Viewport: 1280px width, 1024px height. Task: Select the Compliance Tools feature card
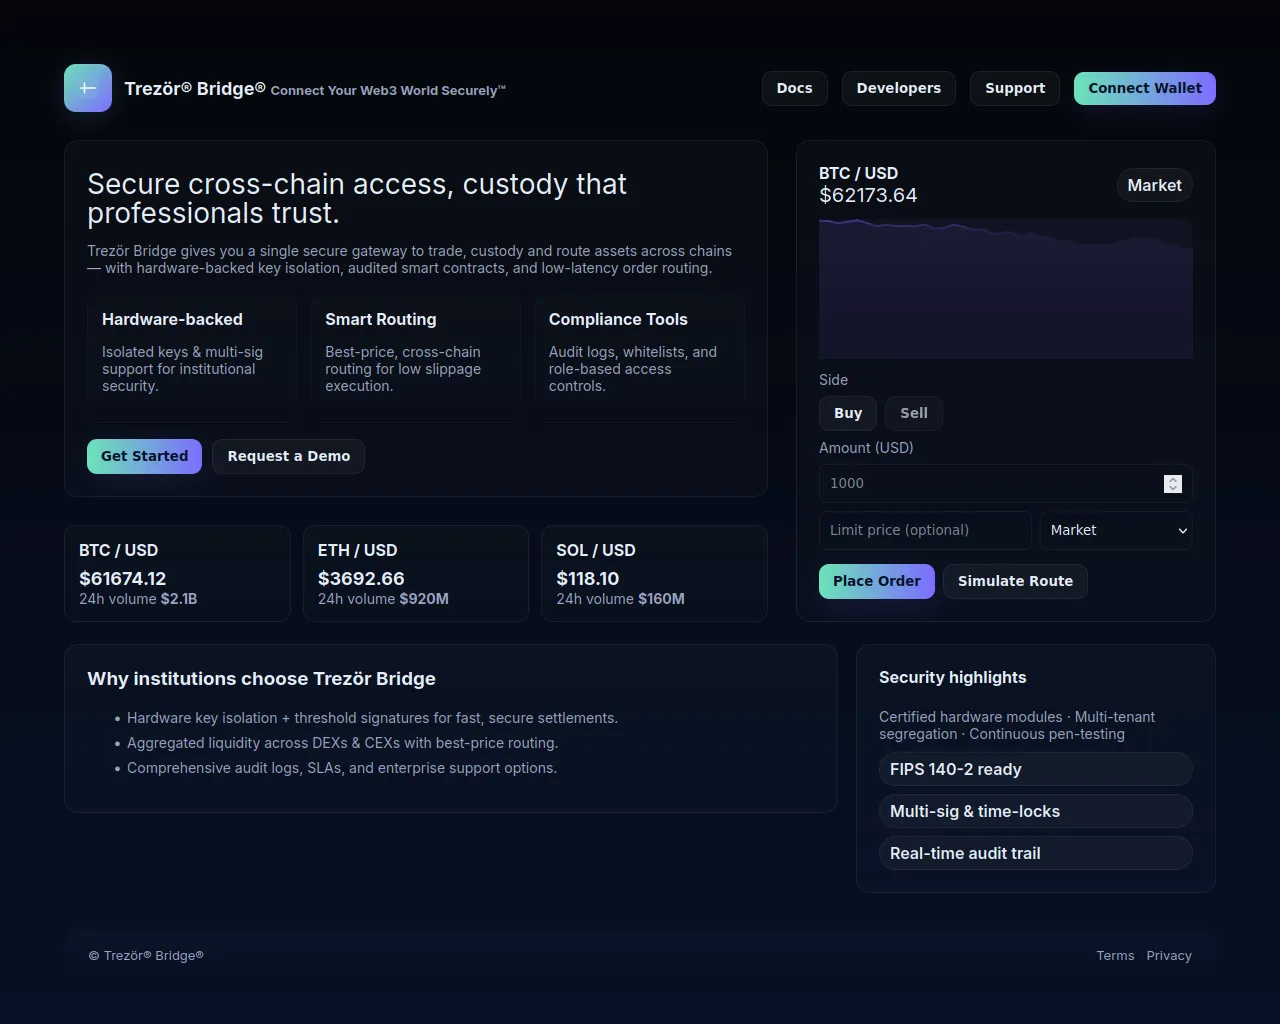pyautogui.click(x=639, y=358)
